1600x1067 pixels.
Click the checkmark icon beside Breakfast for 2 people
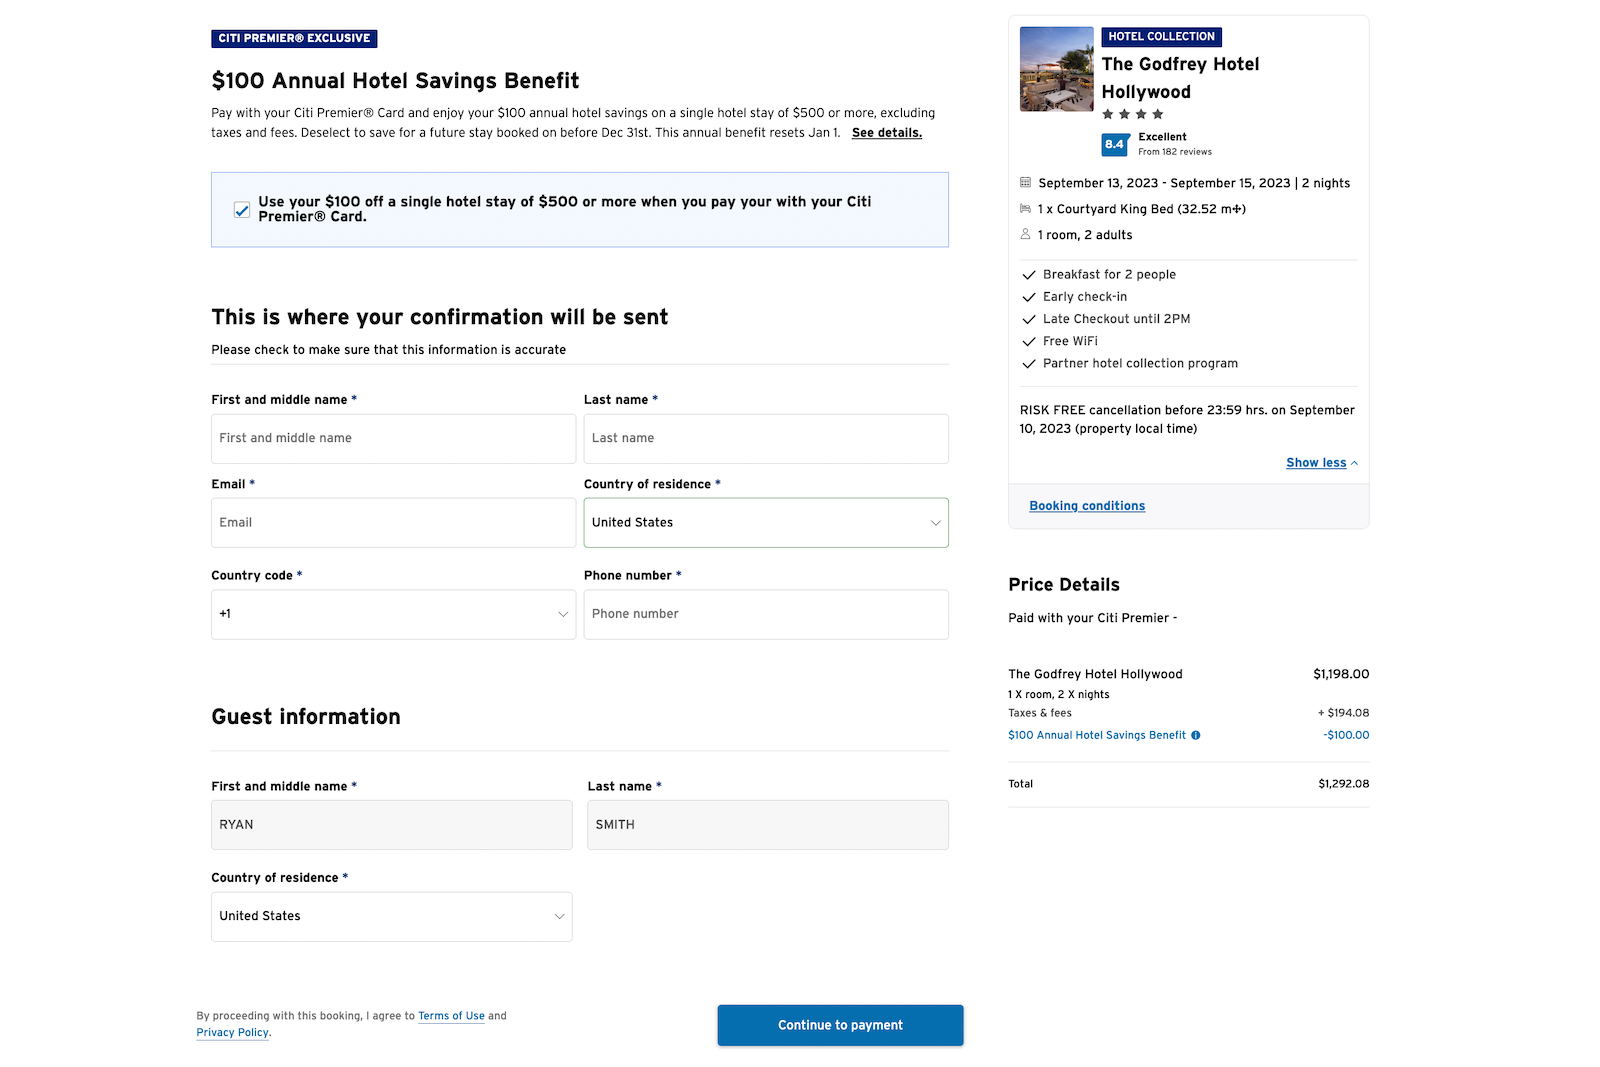click(1029, 274)
